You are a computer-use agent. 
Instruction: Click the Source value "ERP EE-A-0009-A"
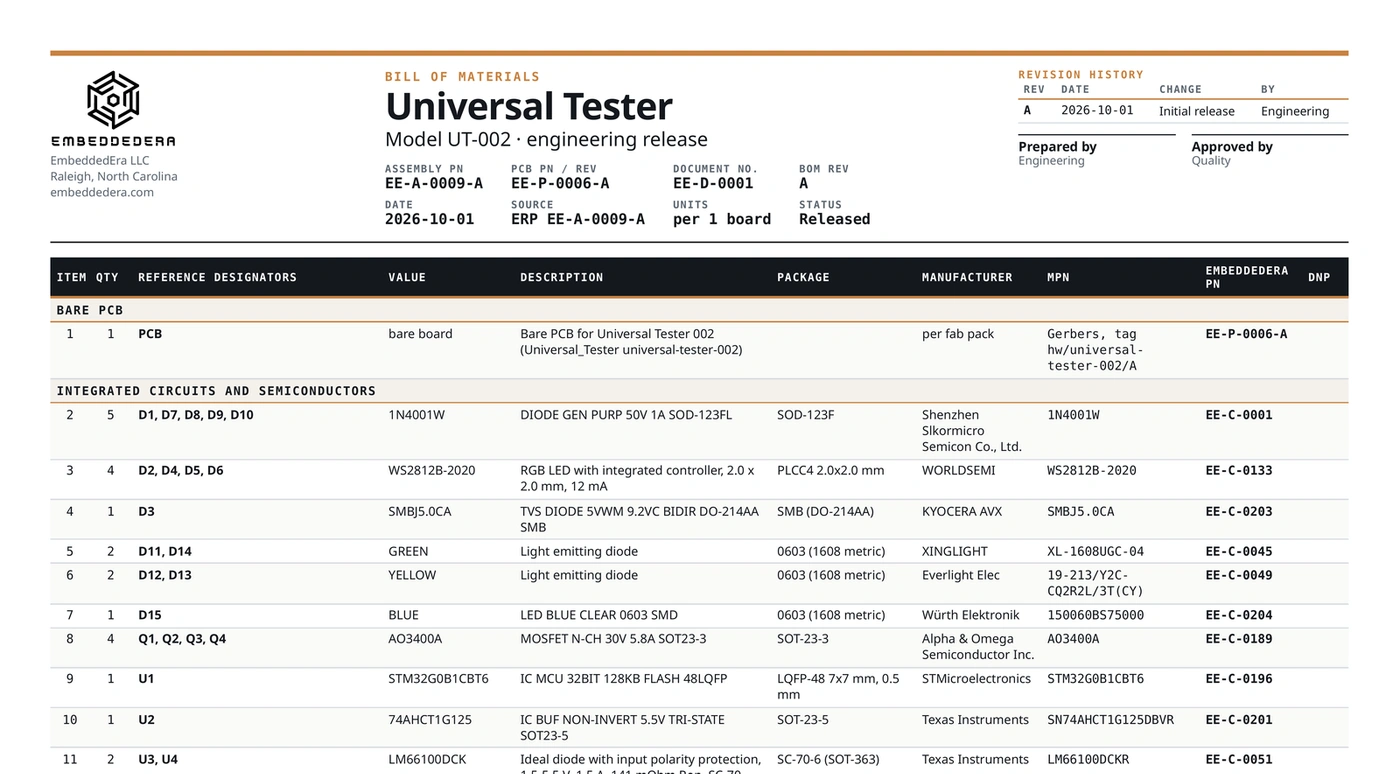click(x=578, y=219)
